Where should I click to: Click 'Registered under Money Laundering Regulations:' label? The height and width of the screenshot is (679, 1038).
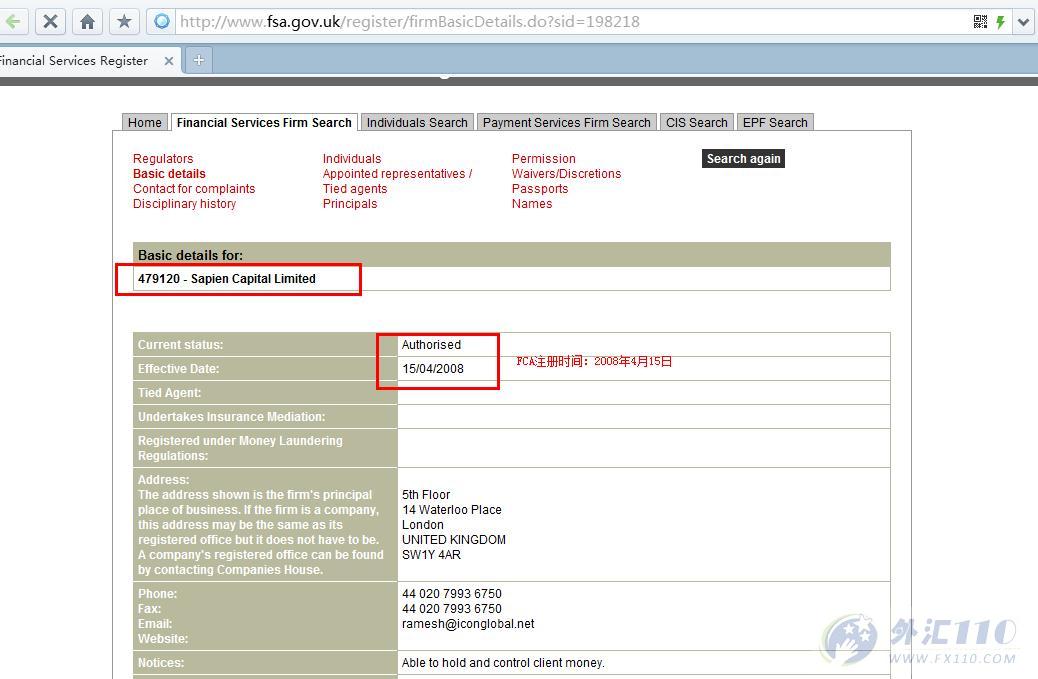point(240,448)
